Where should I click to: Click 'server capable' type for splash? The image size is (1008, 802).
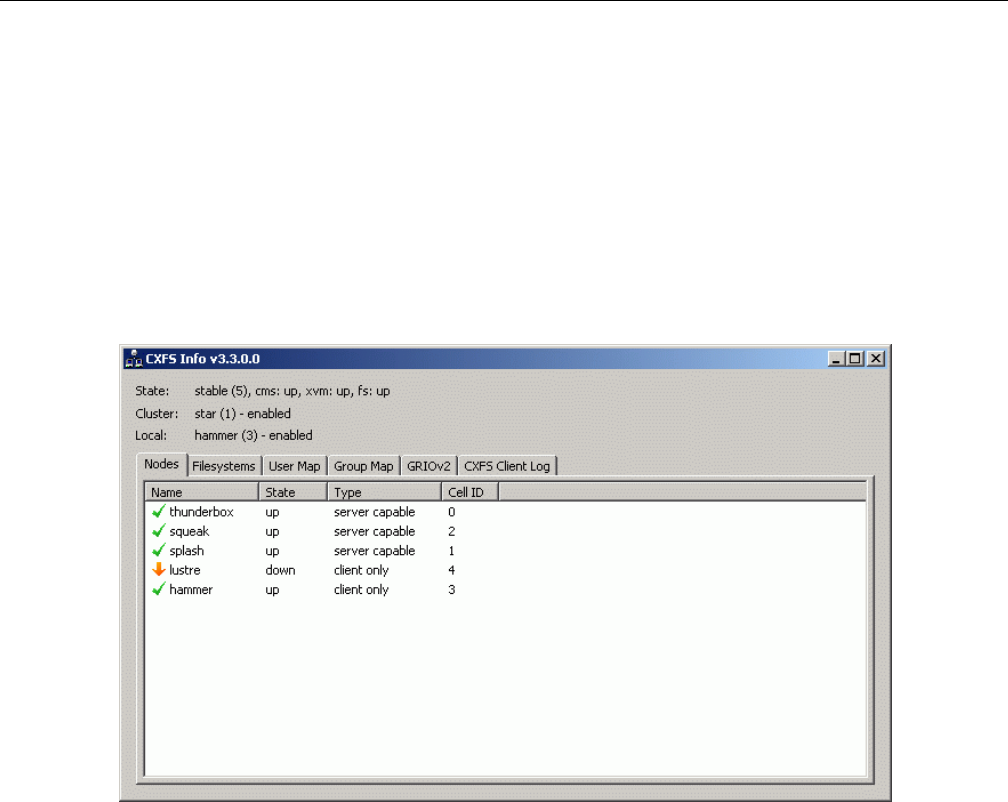coord(374,551)
